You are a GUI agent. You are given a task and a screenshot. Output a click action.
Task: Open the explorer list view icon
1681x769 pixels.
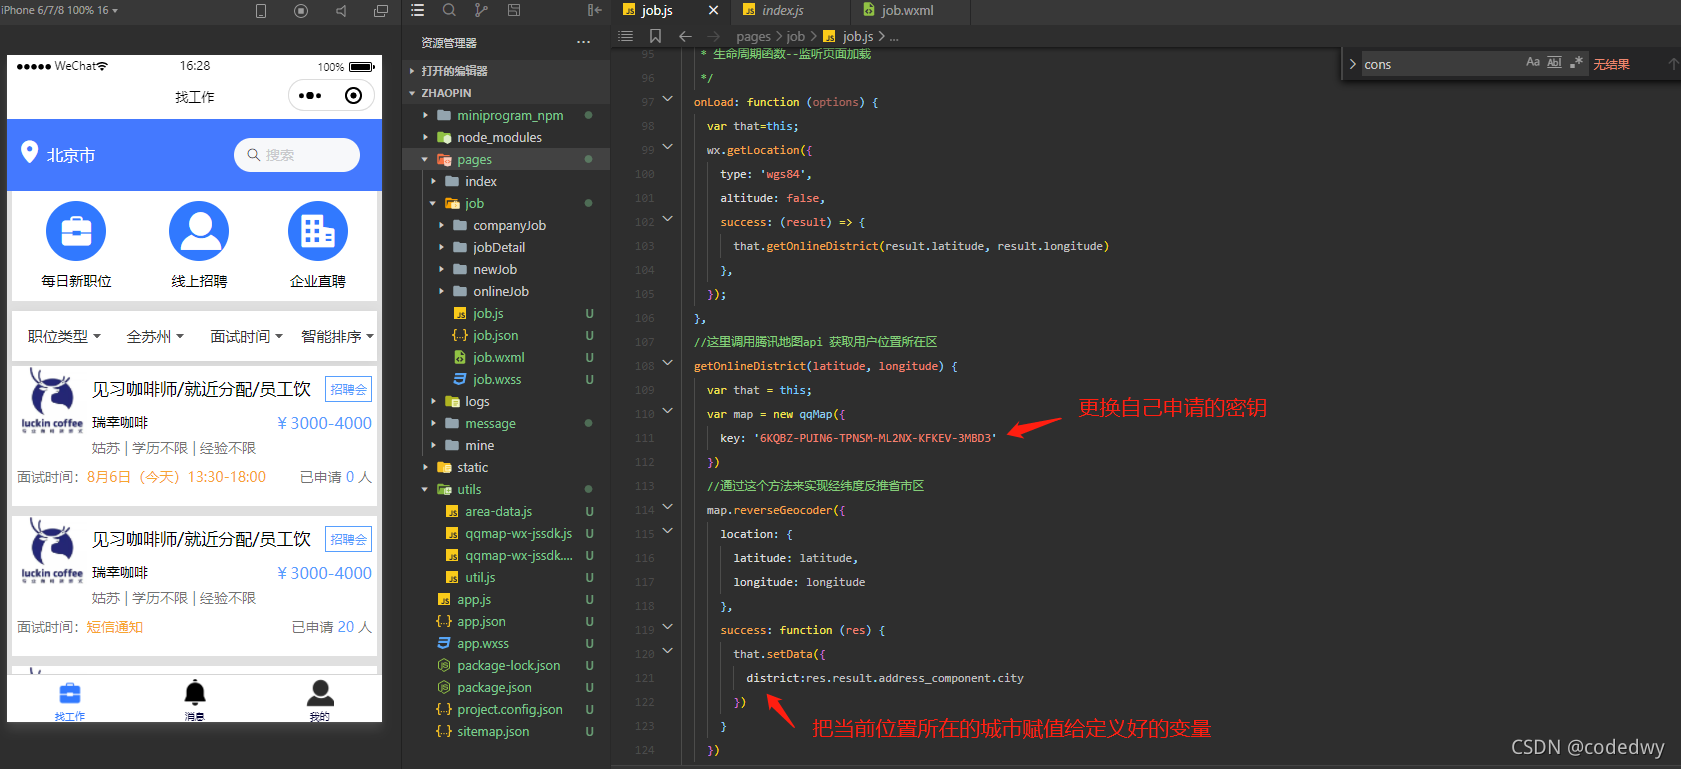click(x=418, y=10)
